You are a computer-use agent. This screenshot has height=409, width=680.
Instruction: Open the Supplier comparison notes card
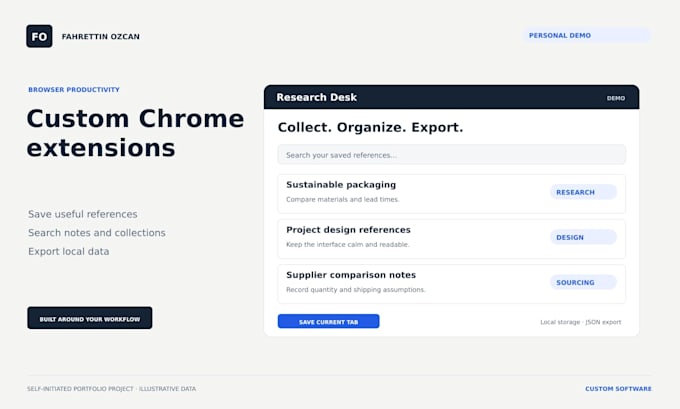tap(451, 284)
